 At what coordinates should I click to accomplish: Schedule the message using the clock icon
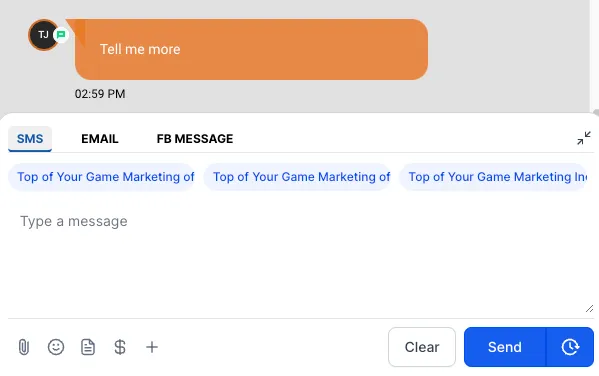(x=570, y=347)
